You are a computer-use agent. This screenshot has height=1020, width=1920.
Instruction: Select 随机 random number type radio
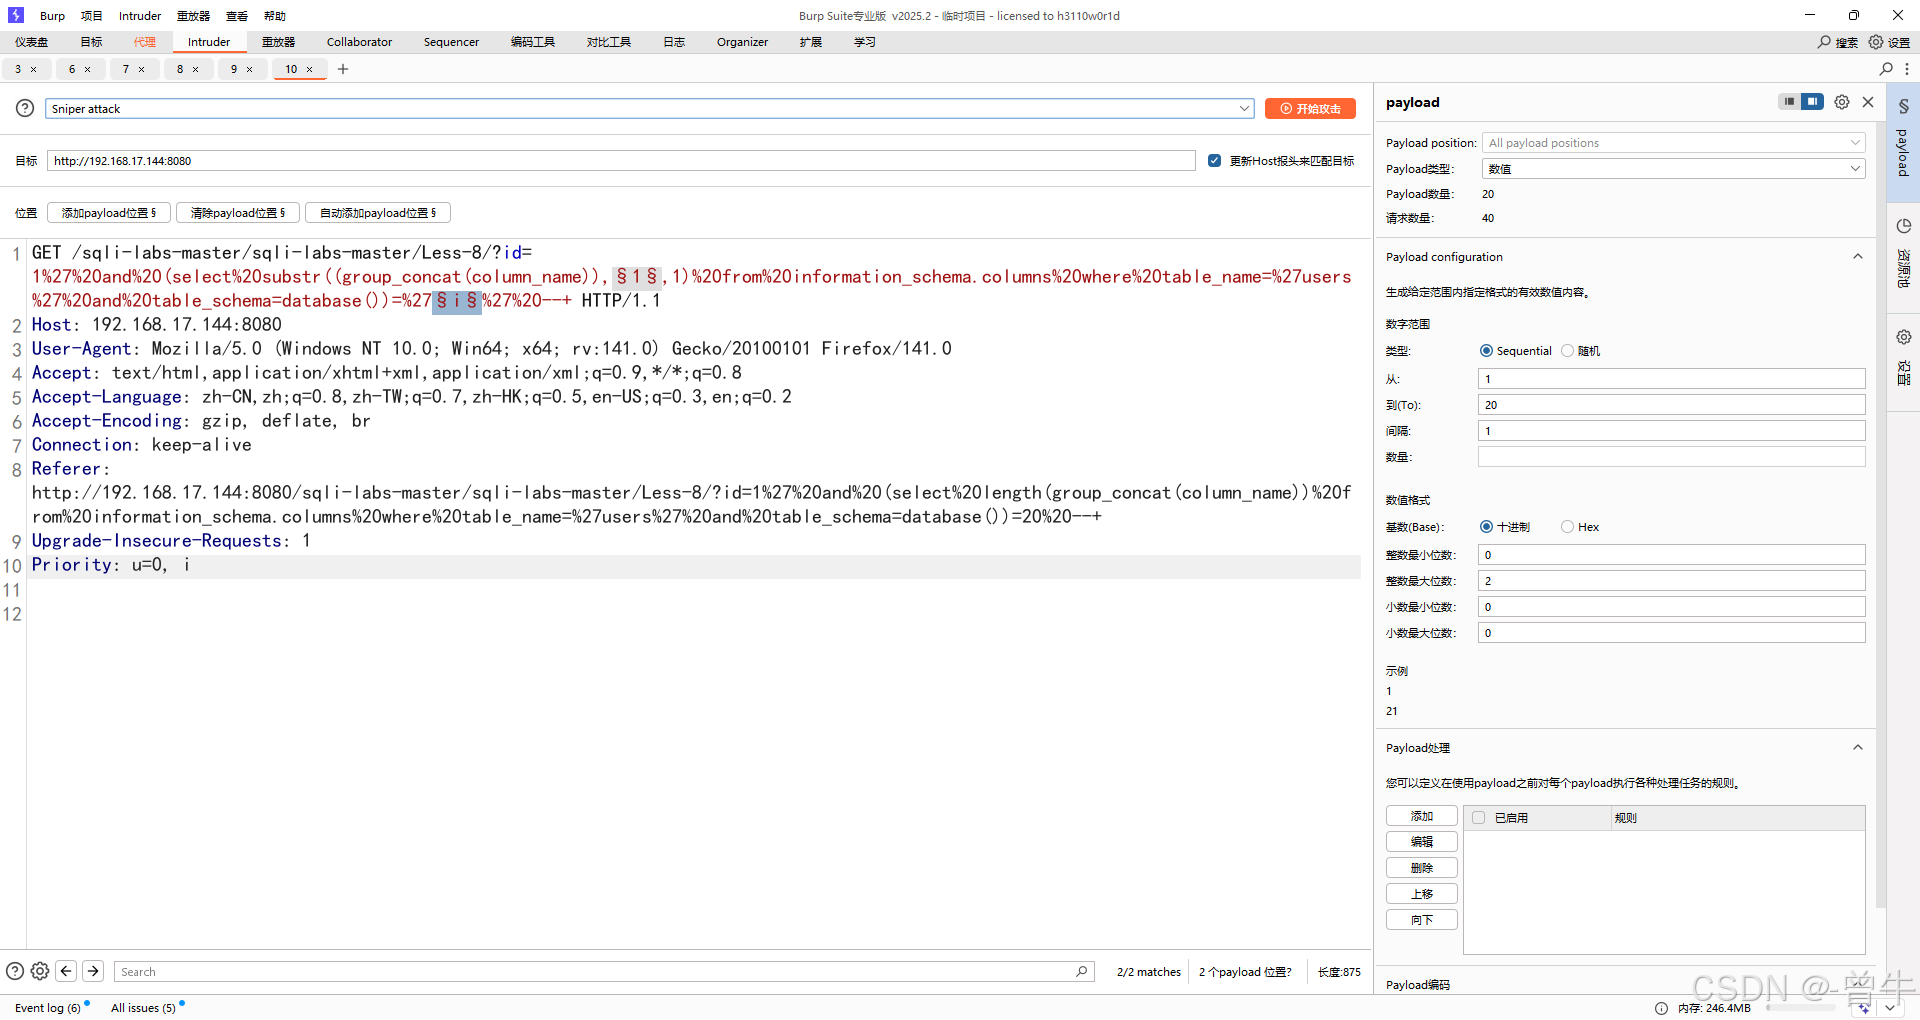tap(1567, 351)
